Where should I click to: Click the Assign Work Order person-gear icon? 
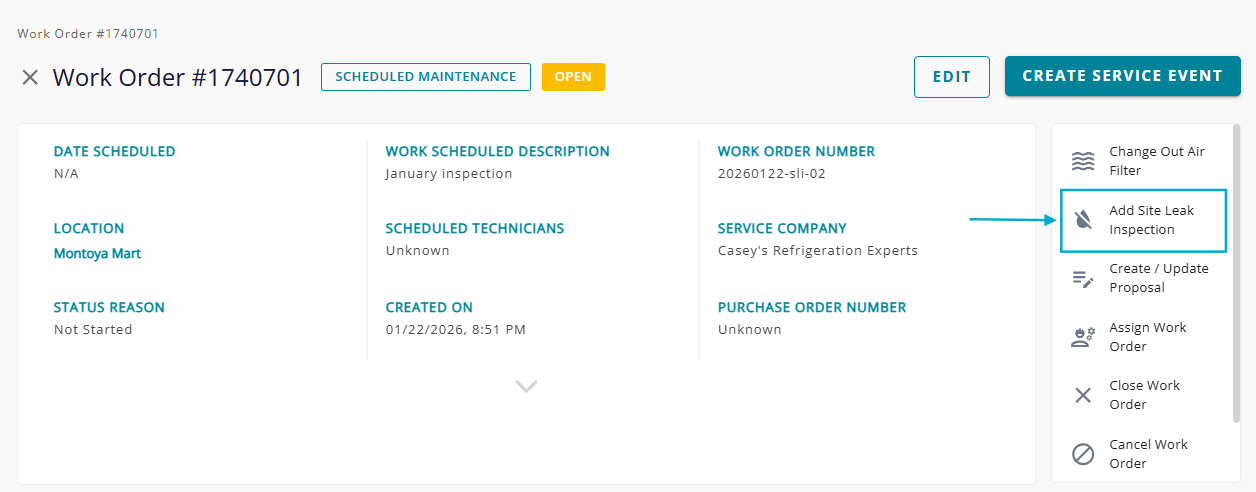tap(1083, 337)
